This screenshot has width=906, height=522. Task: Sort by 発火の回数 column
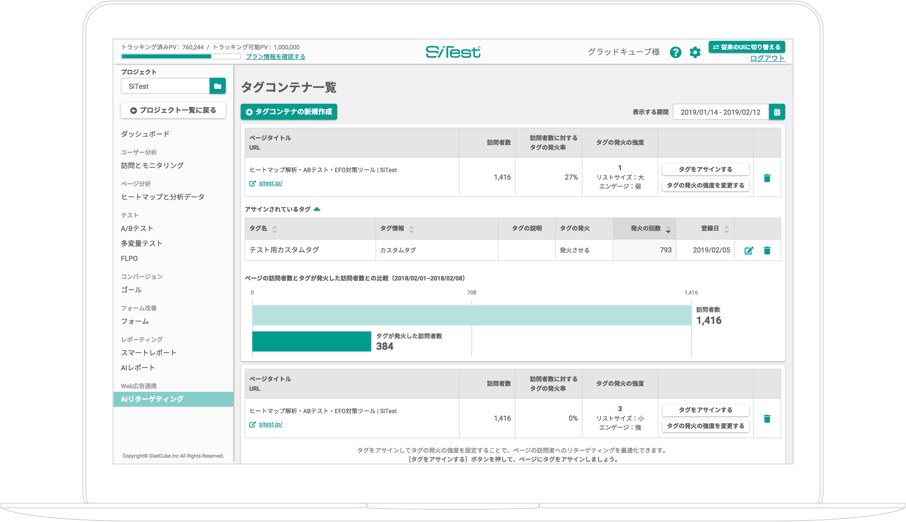(x=668, y=229)
